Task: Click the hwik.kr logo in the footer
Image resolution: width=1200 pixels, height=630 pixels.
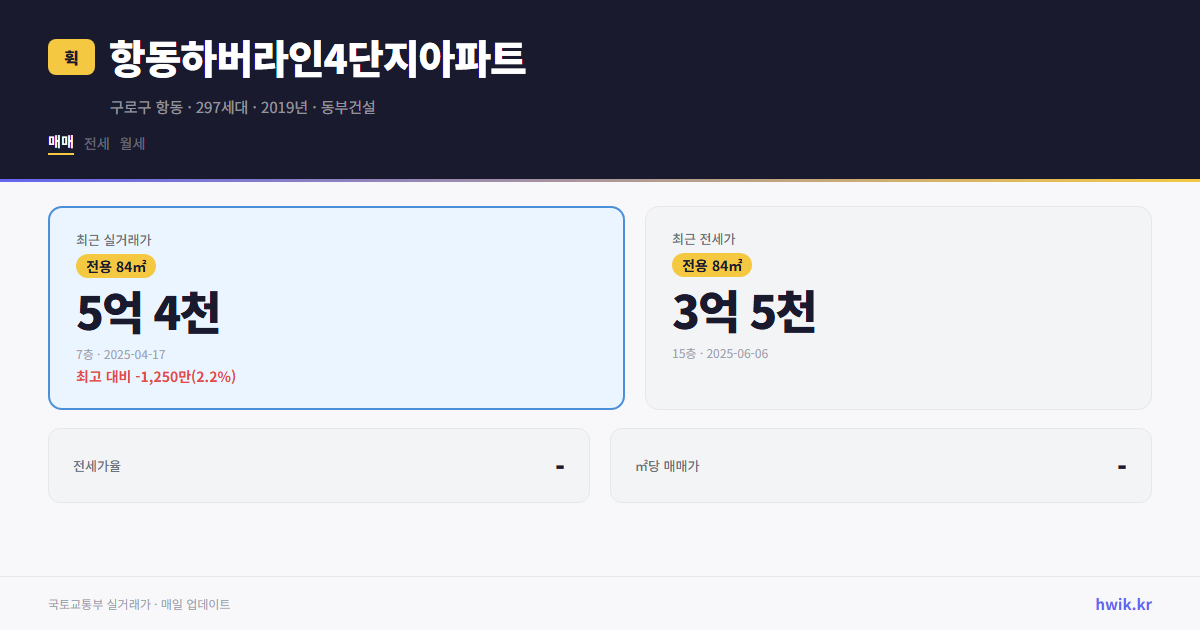Action: point(1122,604)
